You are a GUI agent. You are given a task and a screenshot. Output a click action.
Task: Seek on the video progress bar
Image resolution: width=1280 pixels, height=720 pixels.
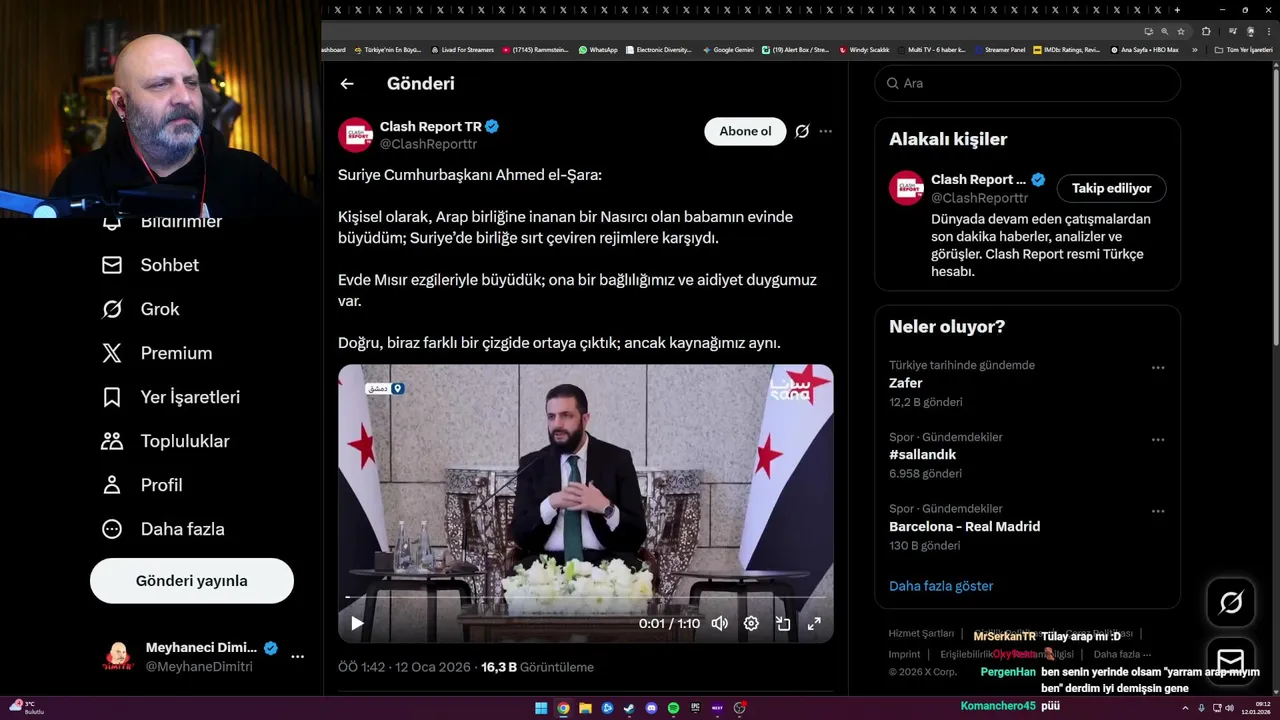[x=585, y=597]
